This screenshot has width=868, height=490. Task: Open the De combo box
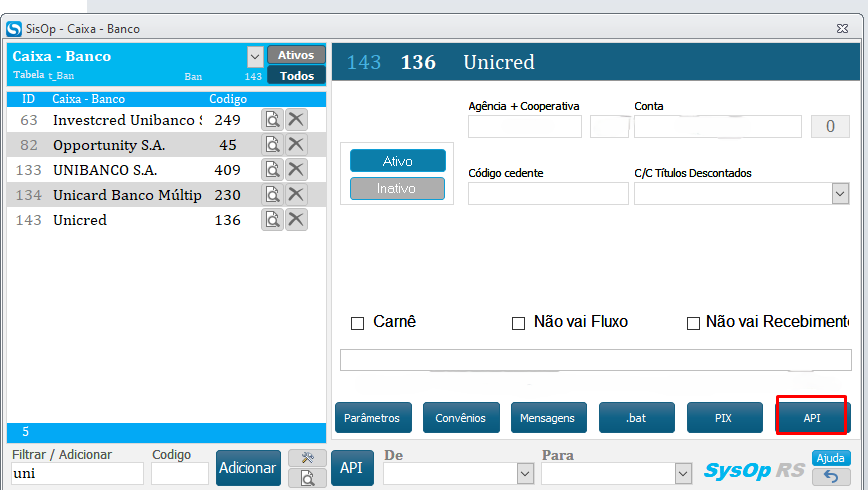(x=524, y=473)
